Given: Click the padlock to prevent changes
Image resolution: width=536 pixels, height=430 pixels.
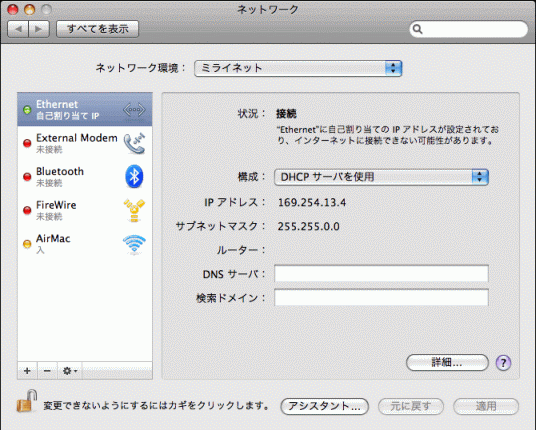Looking at the screenshot, I should [x=27, y=401].
